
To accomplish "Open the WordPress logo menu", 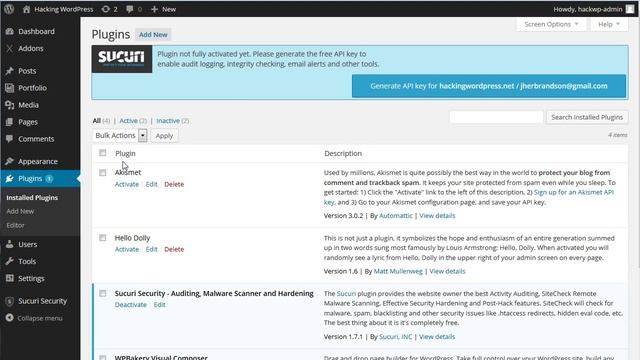I will [9, 9].
